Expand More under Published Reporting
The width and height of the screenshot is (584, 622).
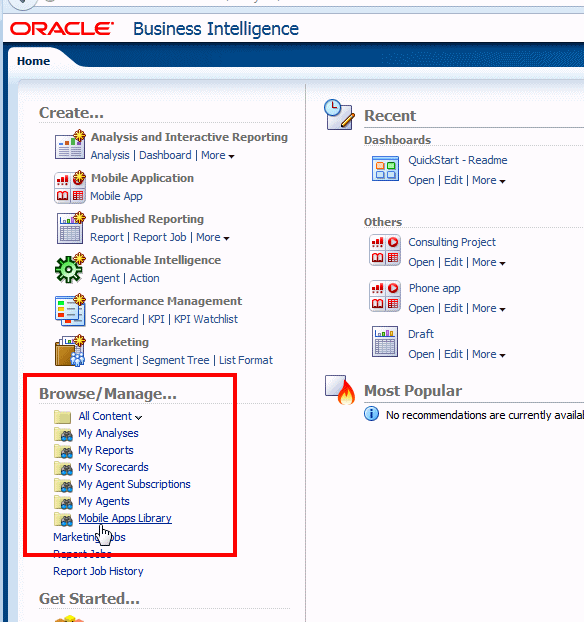213,237
